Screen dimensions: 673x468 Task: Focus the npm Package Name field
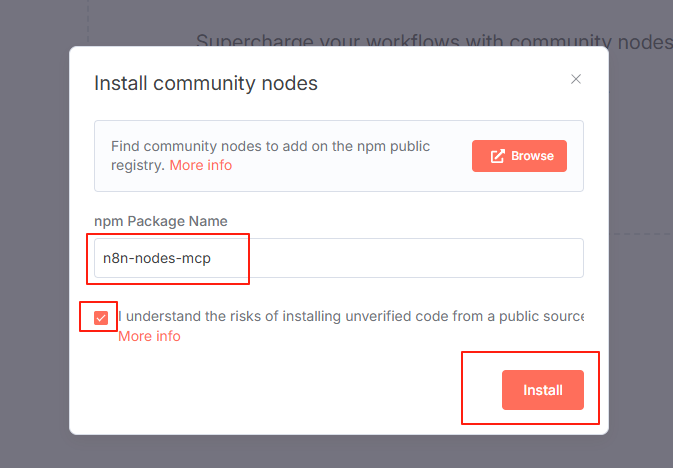pyautogui.click(x=339, y=258)
